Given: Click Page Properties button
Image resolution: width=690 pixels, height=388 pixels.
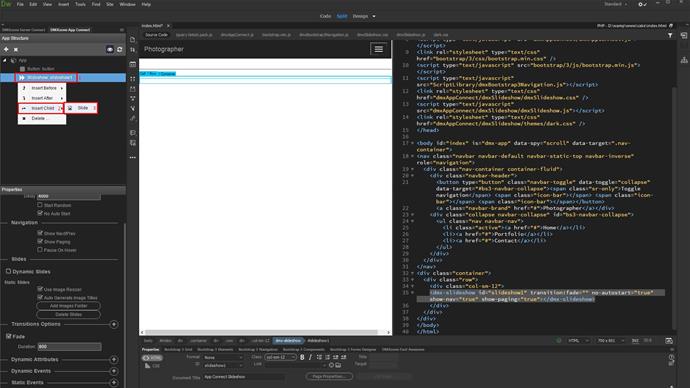Looking at the screenshot, I should click(x=329, y=377).
